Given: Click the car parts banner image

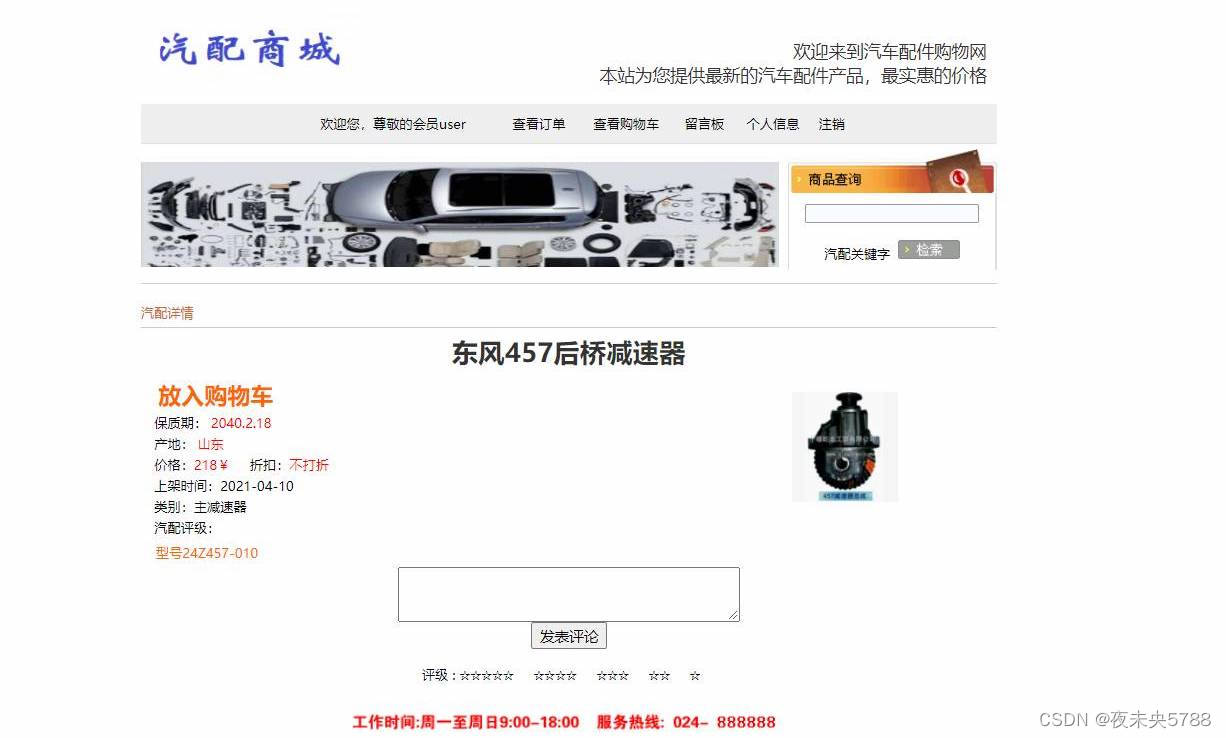Looking at the screenshot, I should click(x=460, y=215).
